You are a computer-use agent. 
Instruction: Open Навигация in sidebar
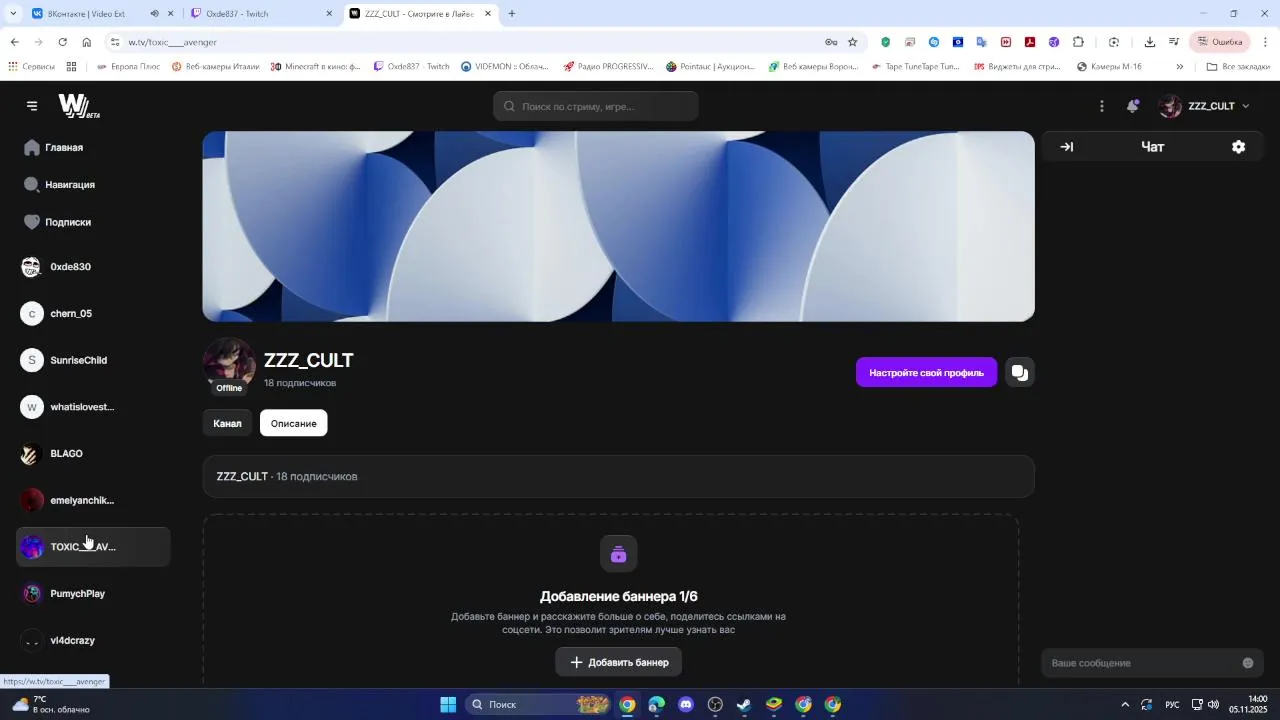click(x=60, y=185)
